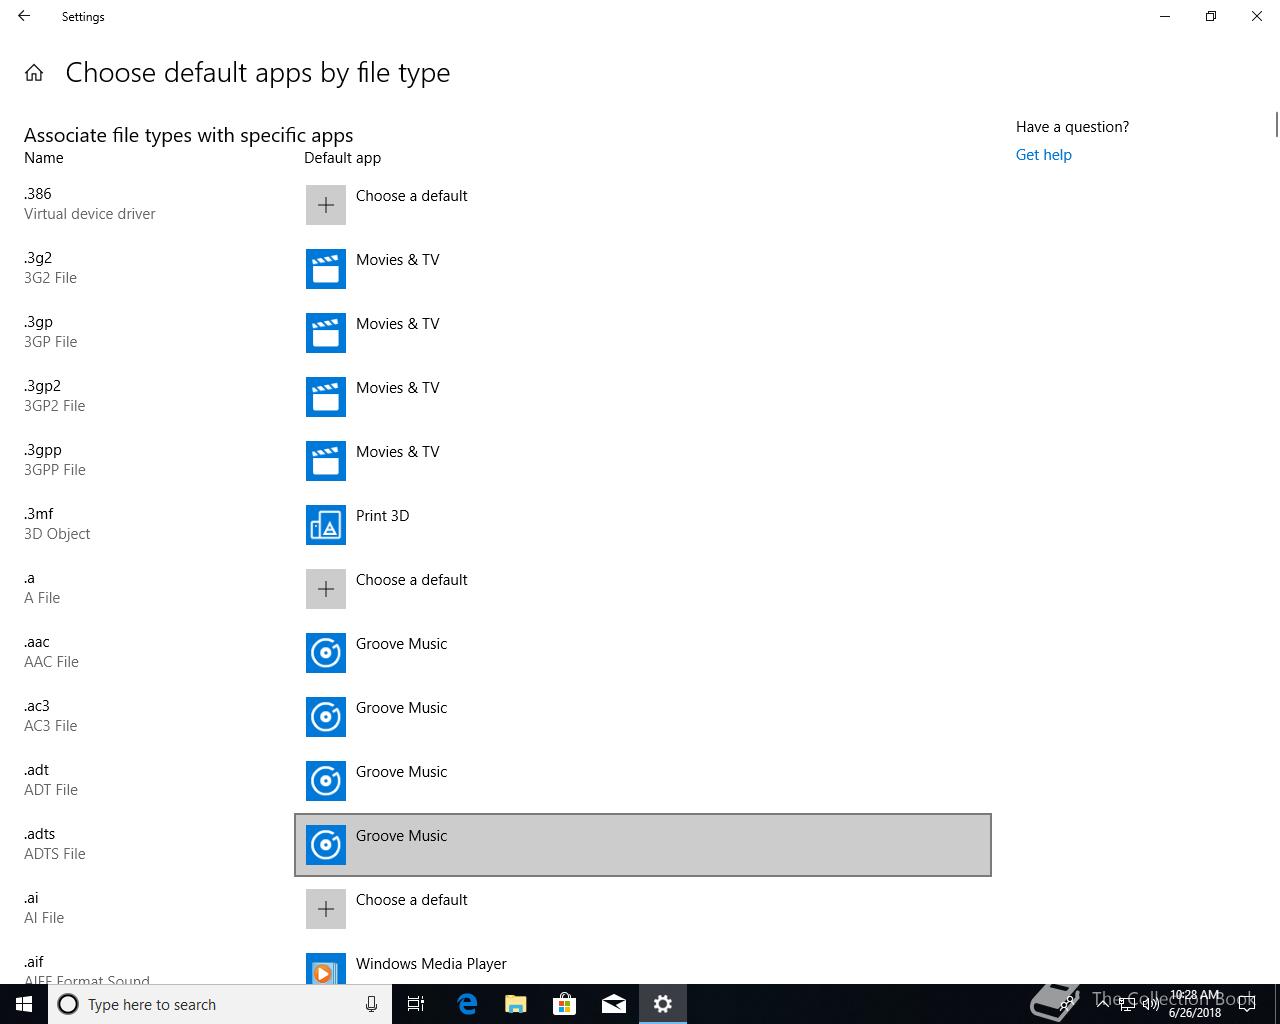
Task: Open Mail app from taskbar
Action: [614, 1004]
